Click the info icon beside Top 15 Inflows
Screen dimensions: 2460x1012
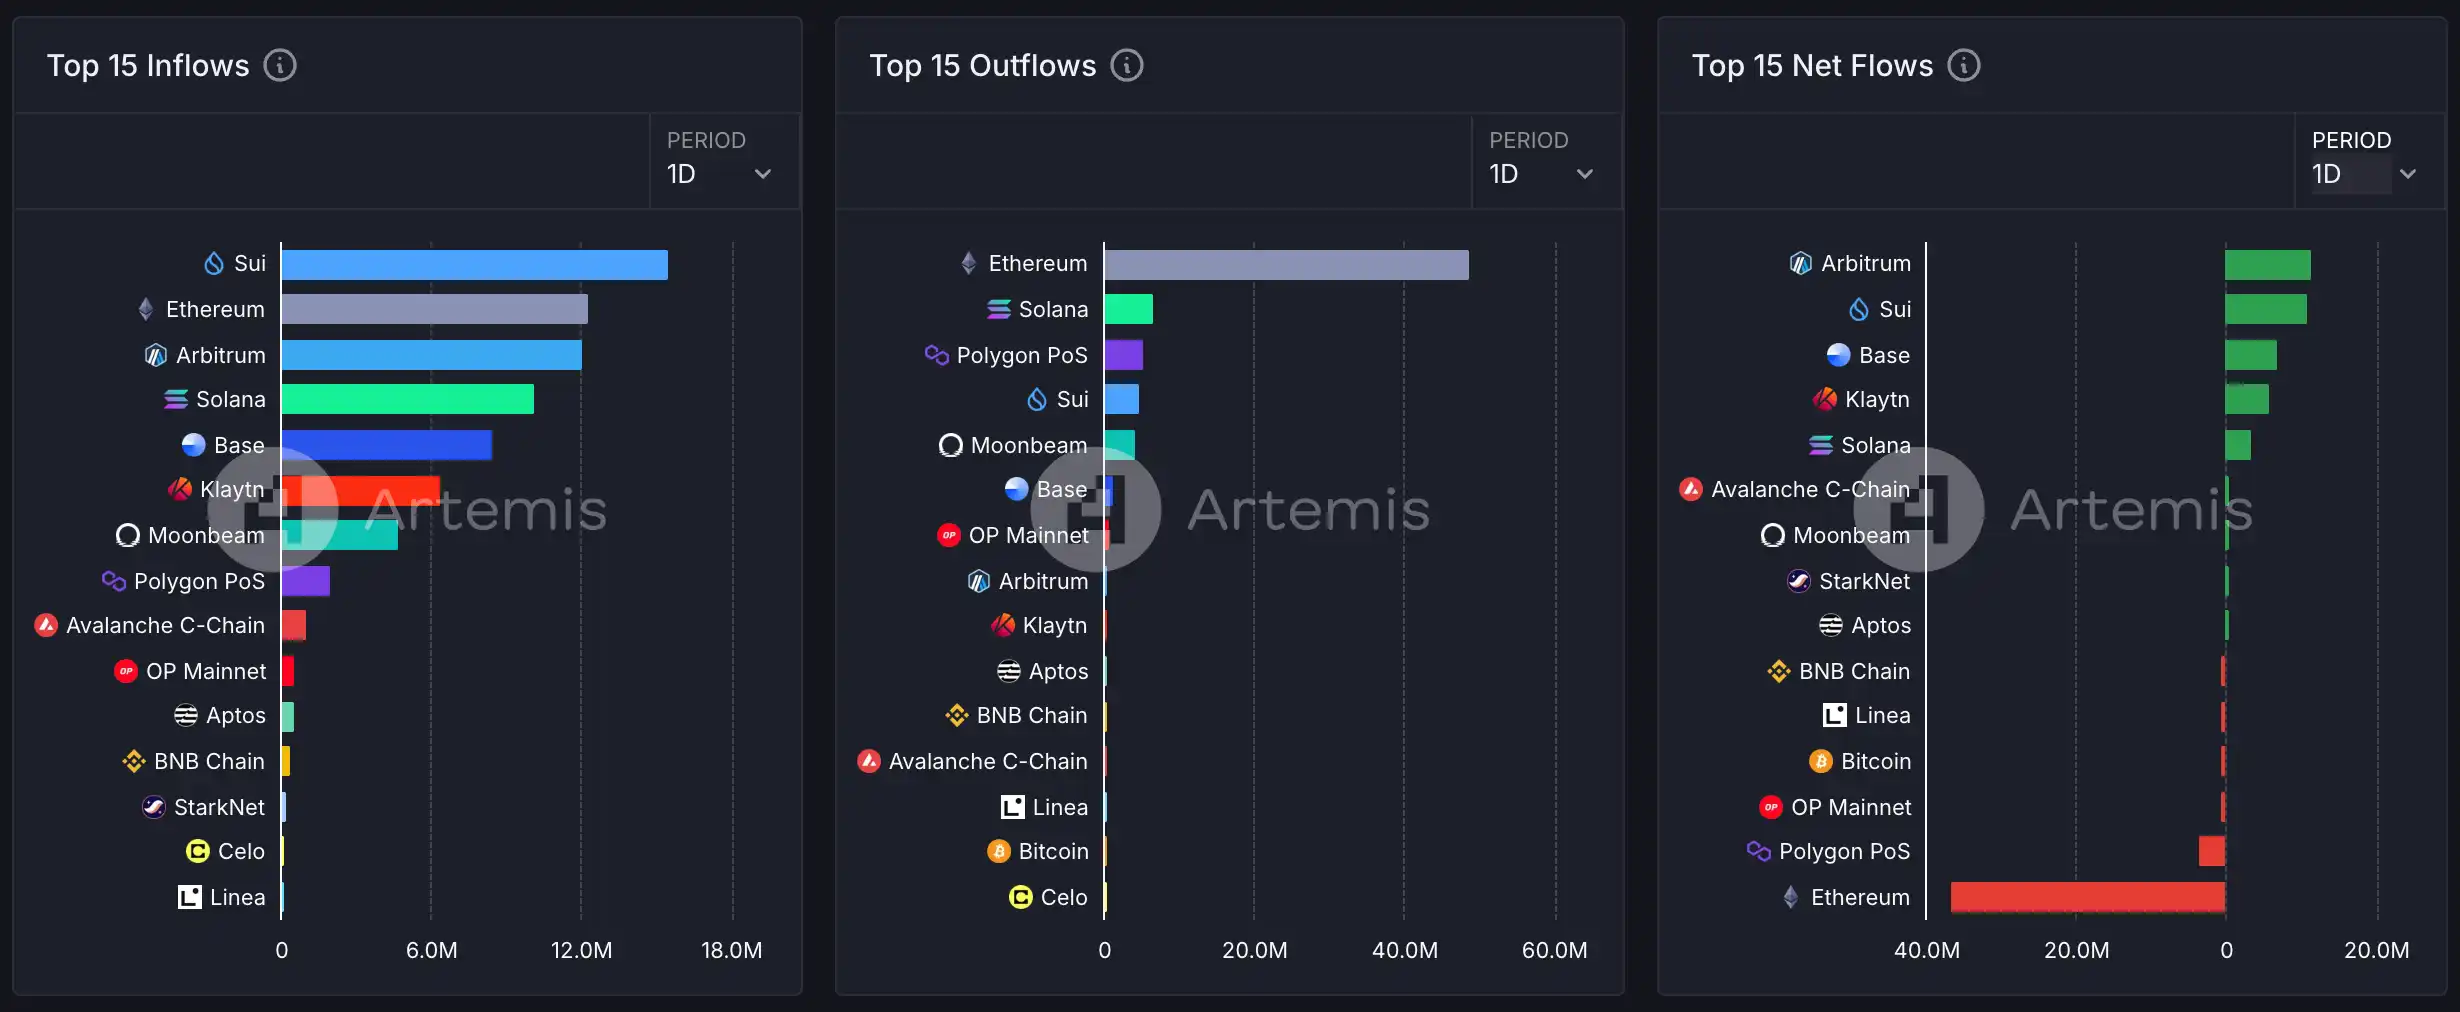coord(280,66)
